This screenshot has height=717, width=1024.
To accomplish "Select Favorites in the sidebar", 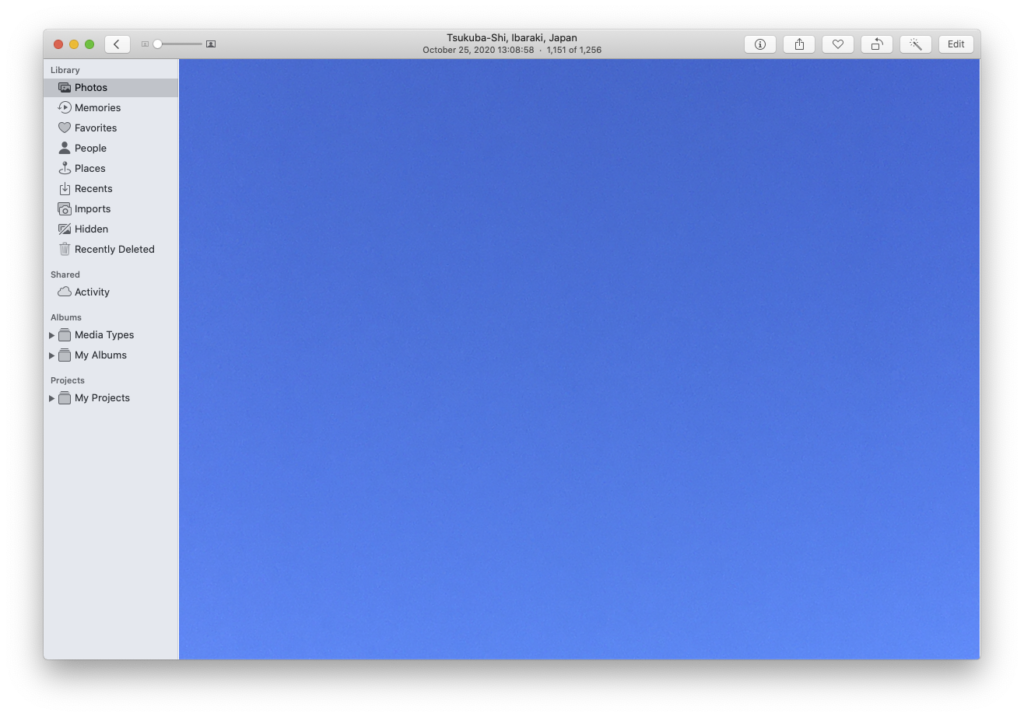I will [95, 128].
